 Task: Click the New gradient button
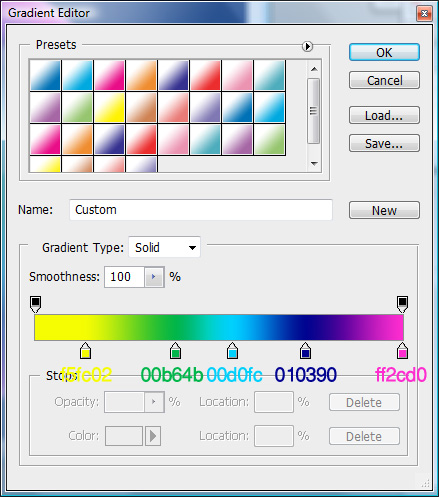(384, 210)
